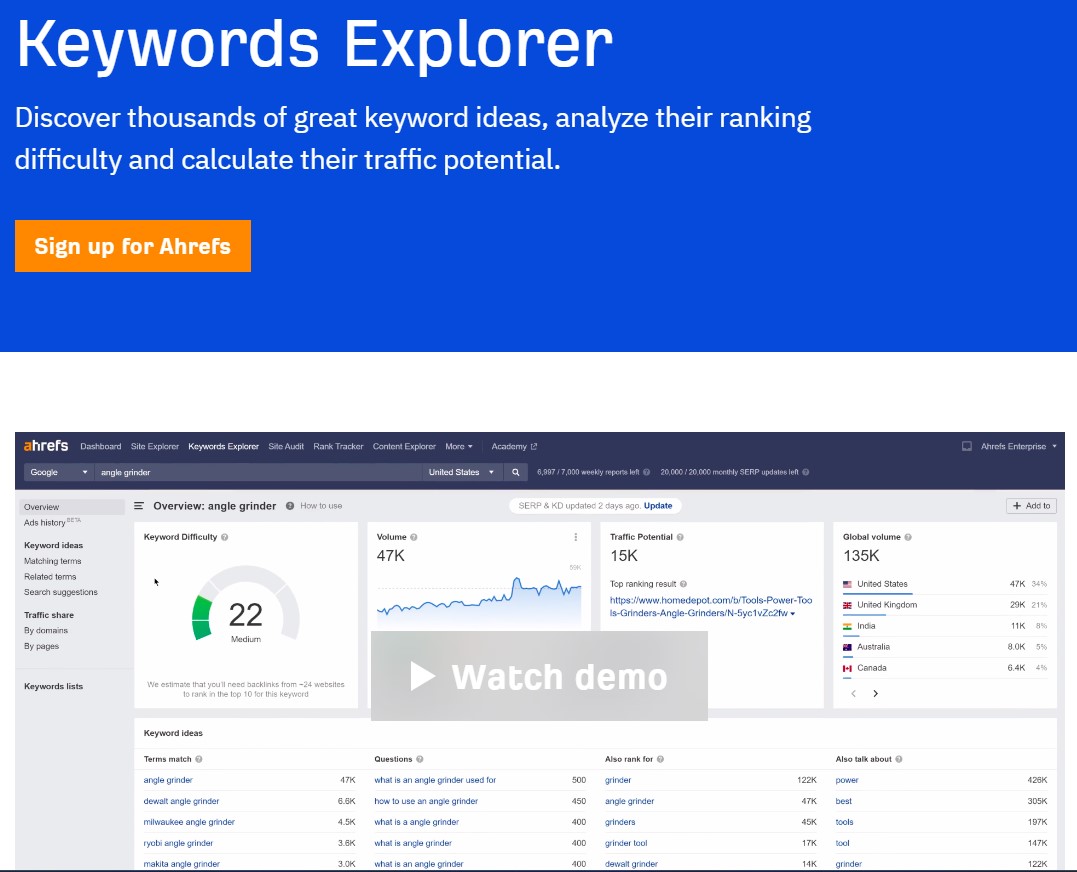
Task: Open what is an angle grinder used for
Action: (x=435, y=780)
